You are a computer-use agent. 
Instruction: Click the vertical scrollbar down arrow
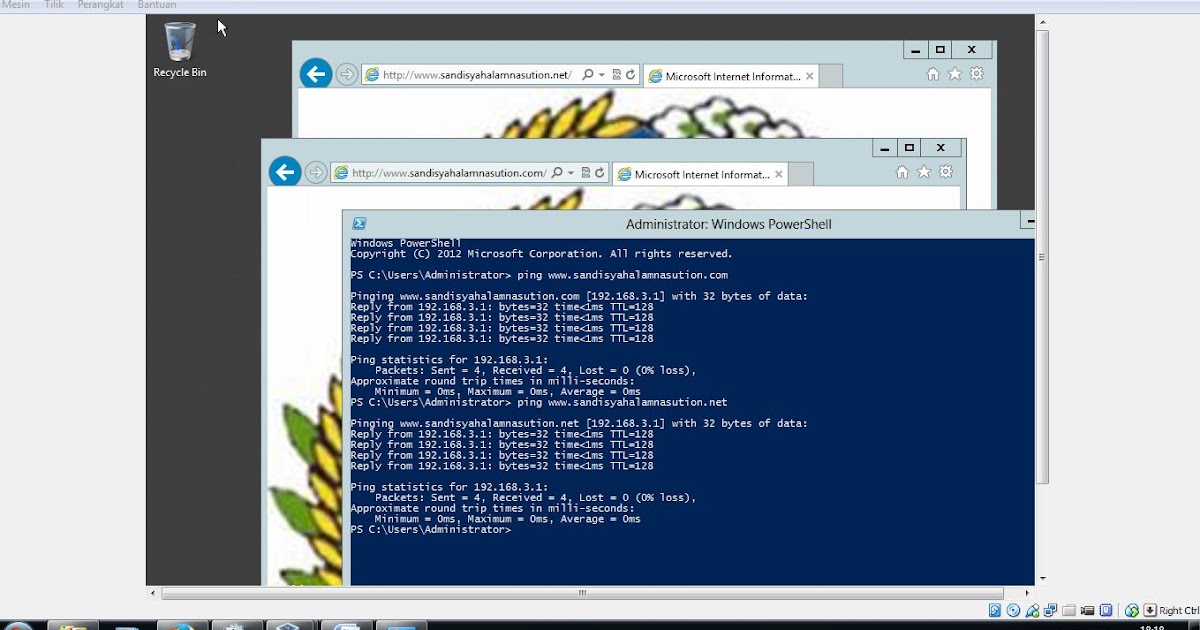coord(1043,578)
